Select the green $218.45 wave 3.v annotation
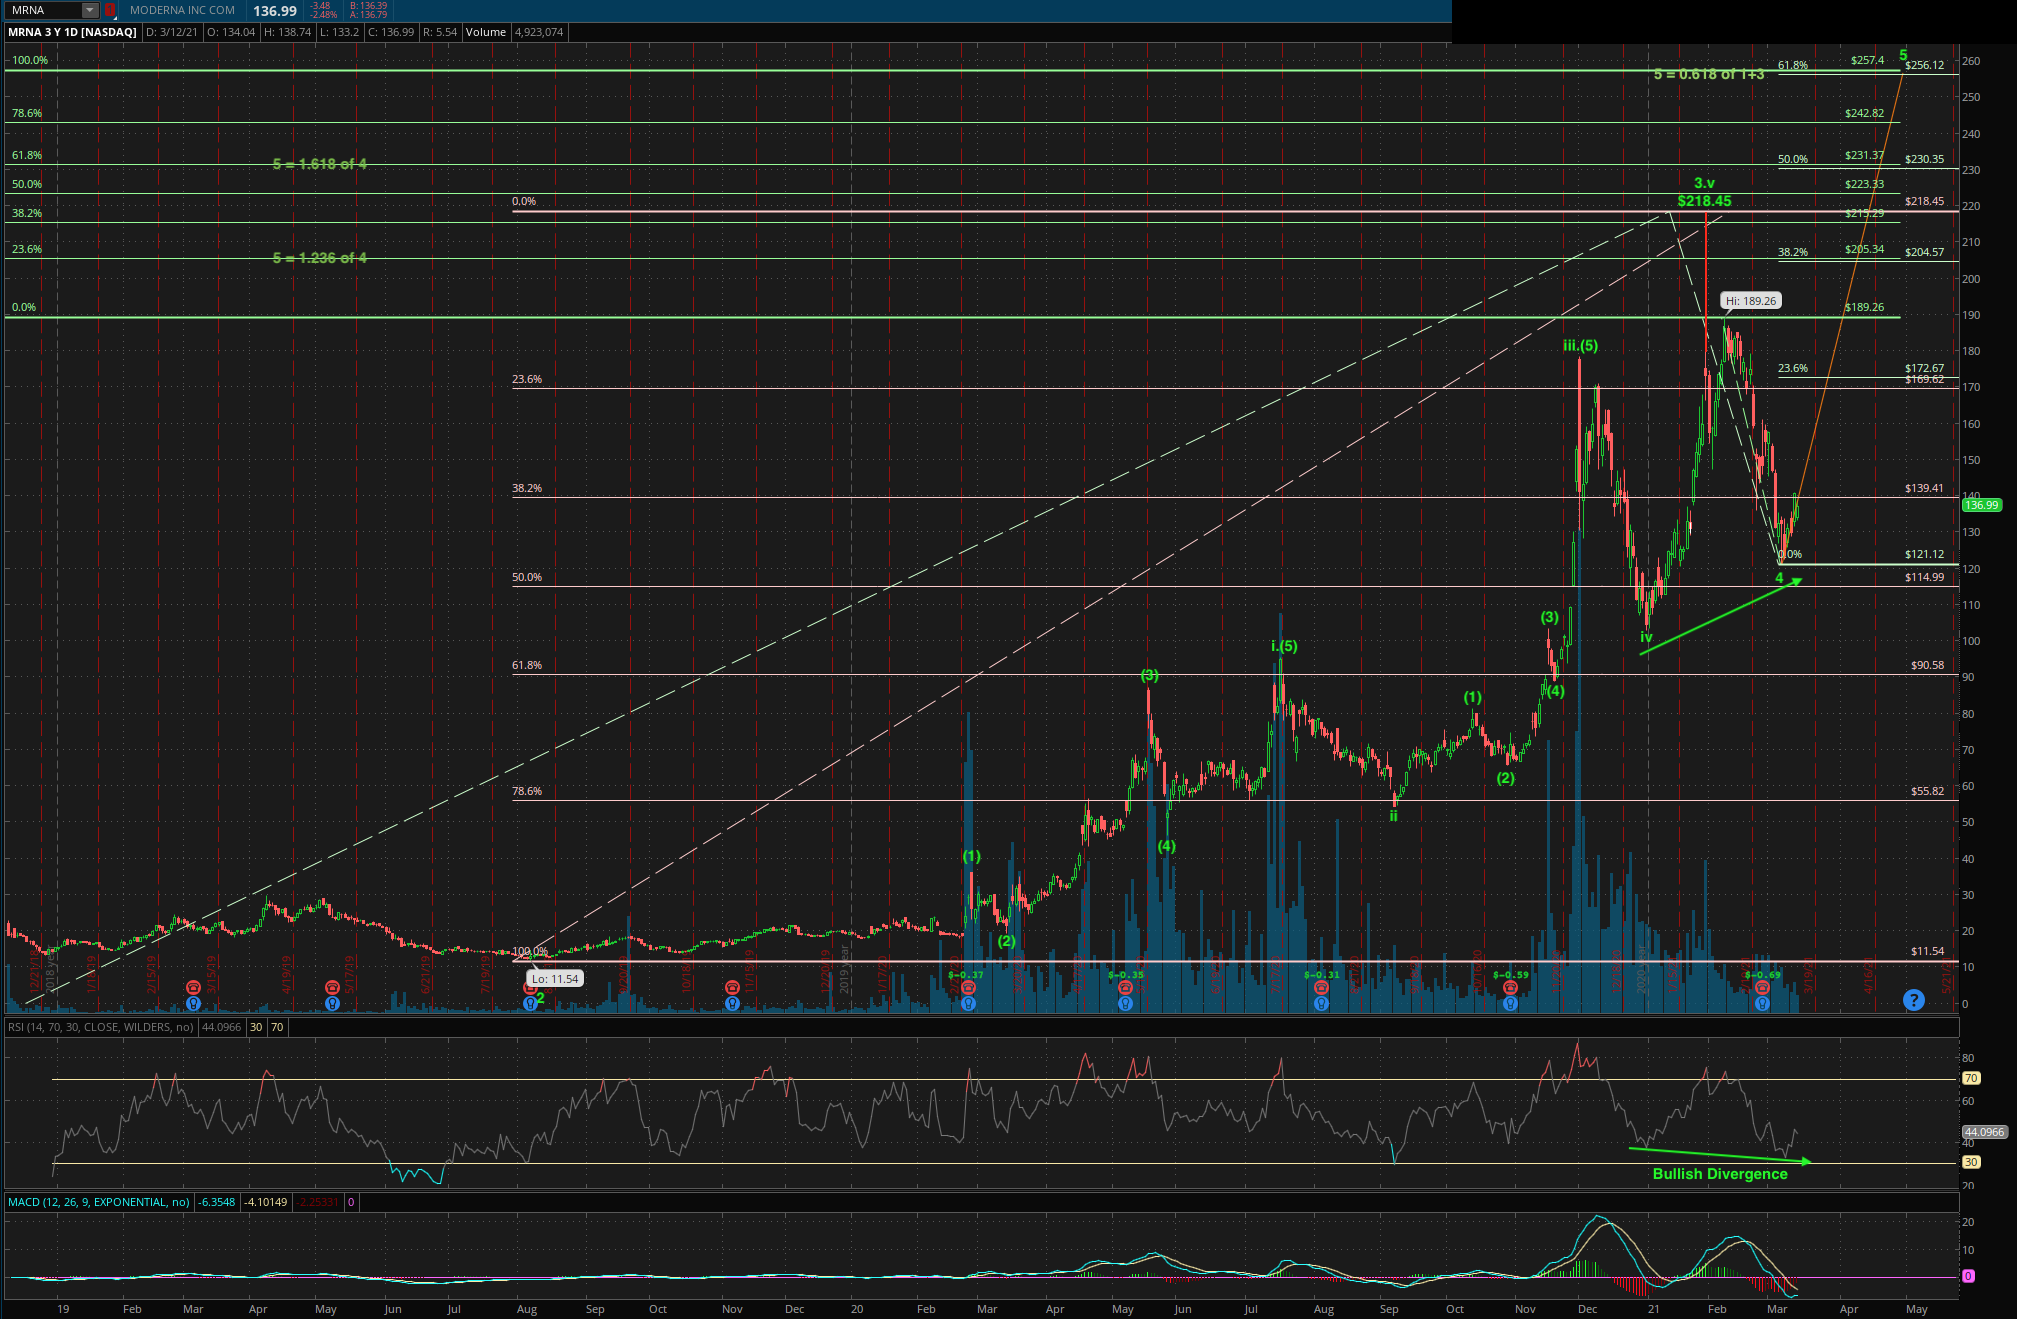This screenshot has width=2017, height=1319. 1704,201
